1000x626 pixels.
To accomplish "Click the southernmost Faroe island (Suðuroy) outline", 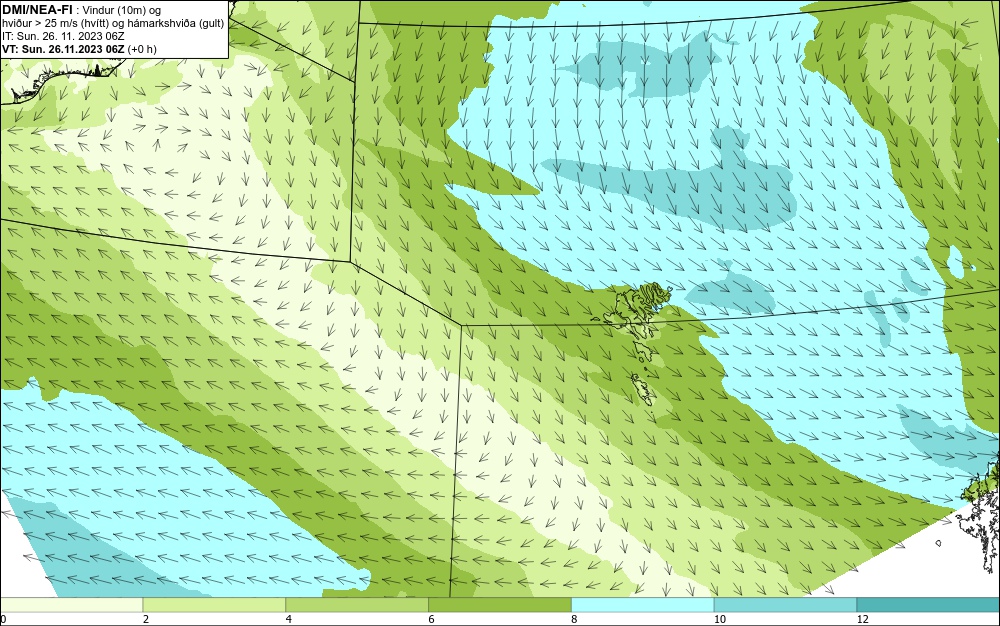I will pos(643,389).
